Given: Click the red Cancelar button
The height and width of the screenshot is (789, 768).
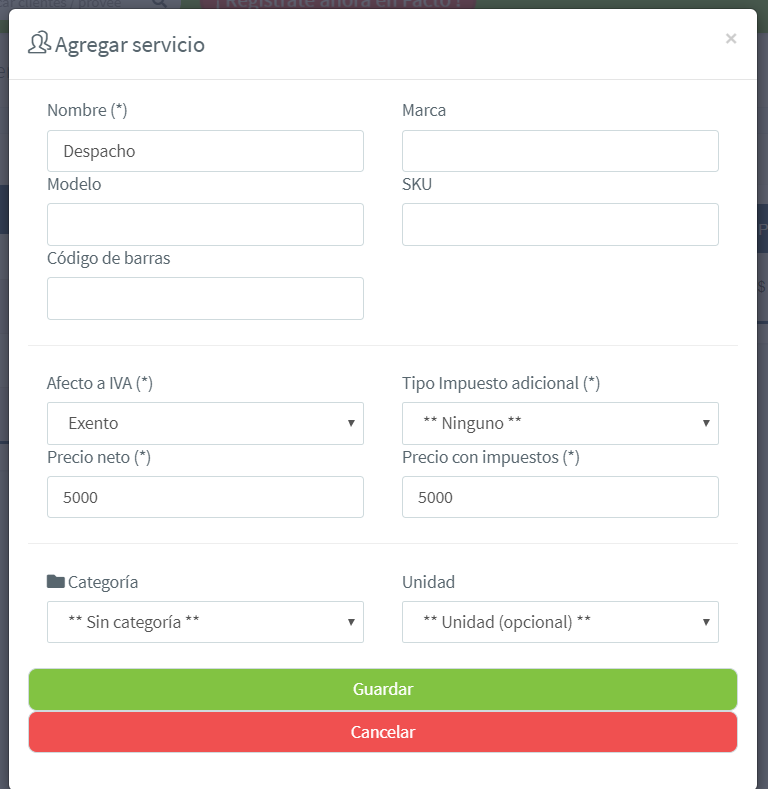Looking at the screenshot, I should pyautogui.click(x=383, y=732).
